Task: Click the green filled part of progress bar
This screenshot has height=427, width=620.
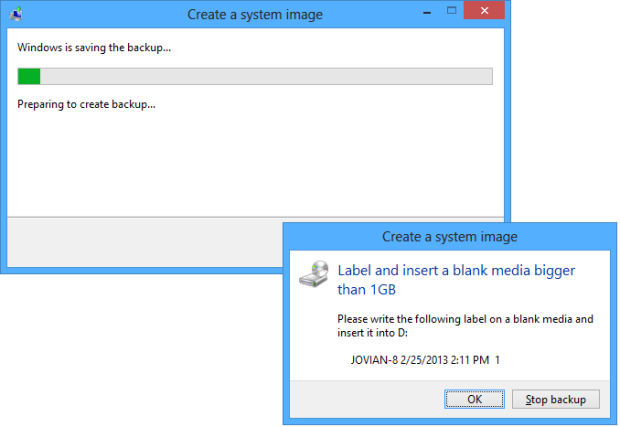Action: pyautogui.click(x=29, y=76)
